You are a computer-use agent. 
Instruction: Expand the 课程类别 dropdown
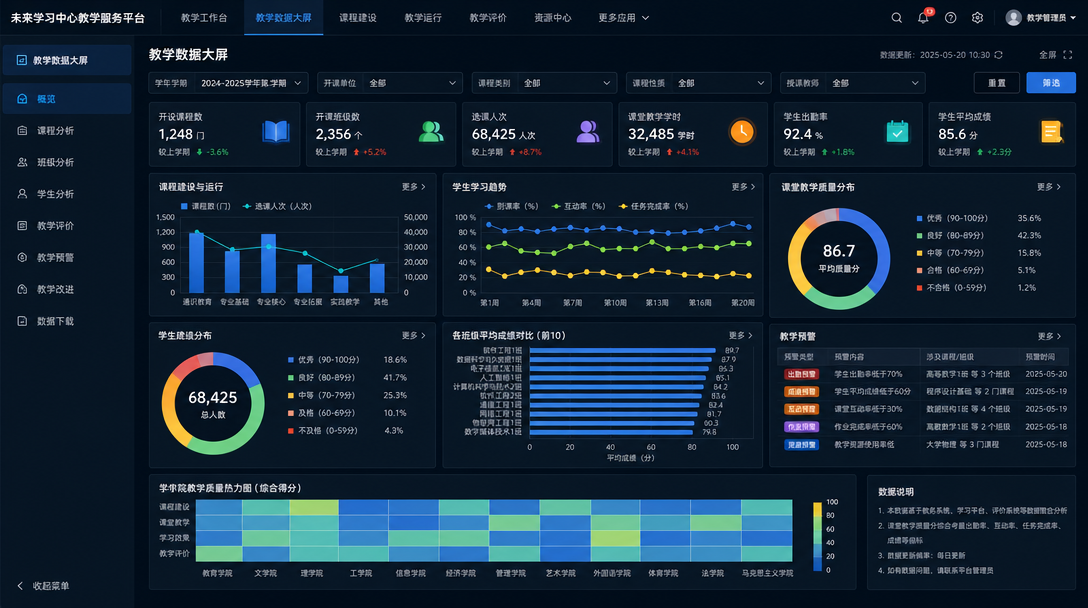point(544,83)
